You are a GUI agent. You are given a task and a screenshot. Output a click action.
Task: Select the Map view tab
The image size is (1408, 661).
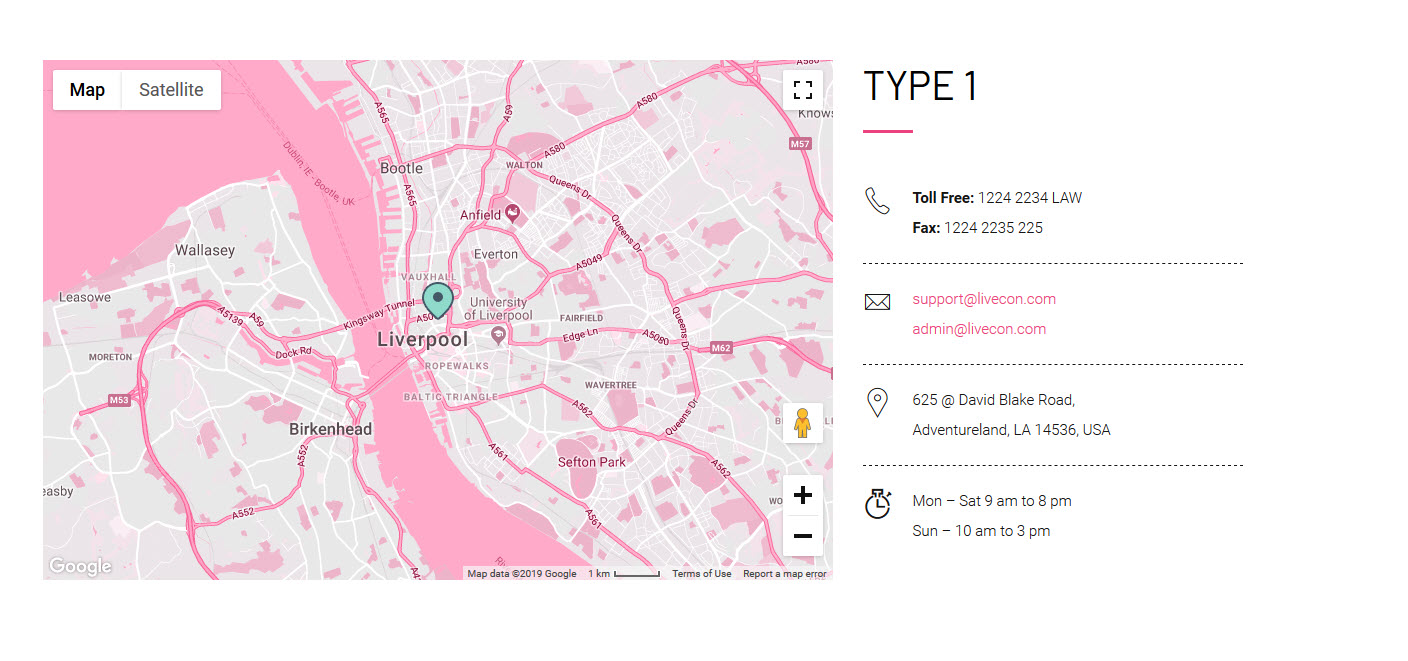pyautogui.click(x=87, y=90)
